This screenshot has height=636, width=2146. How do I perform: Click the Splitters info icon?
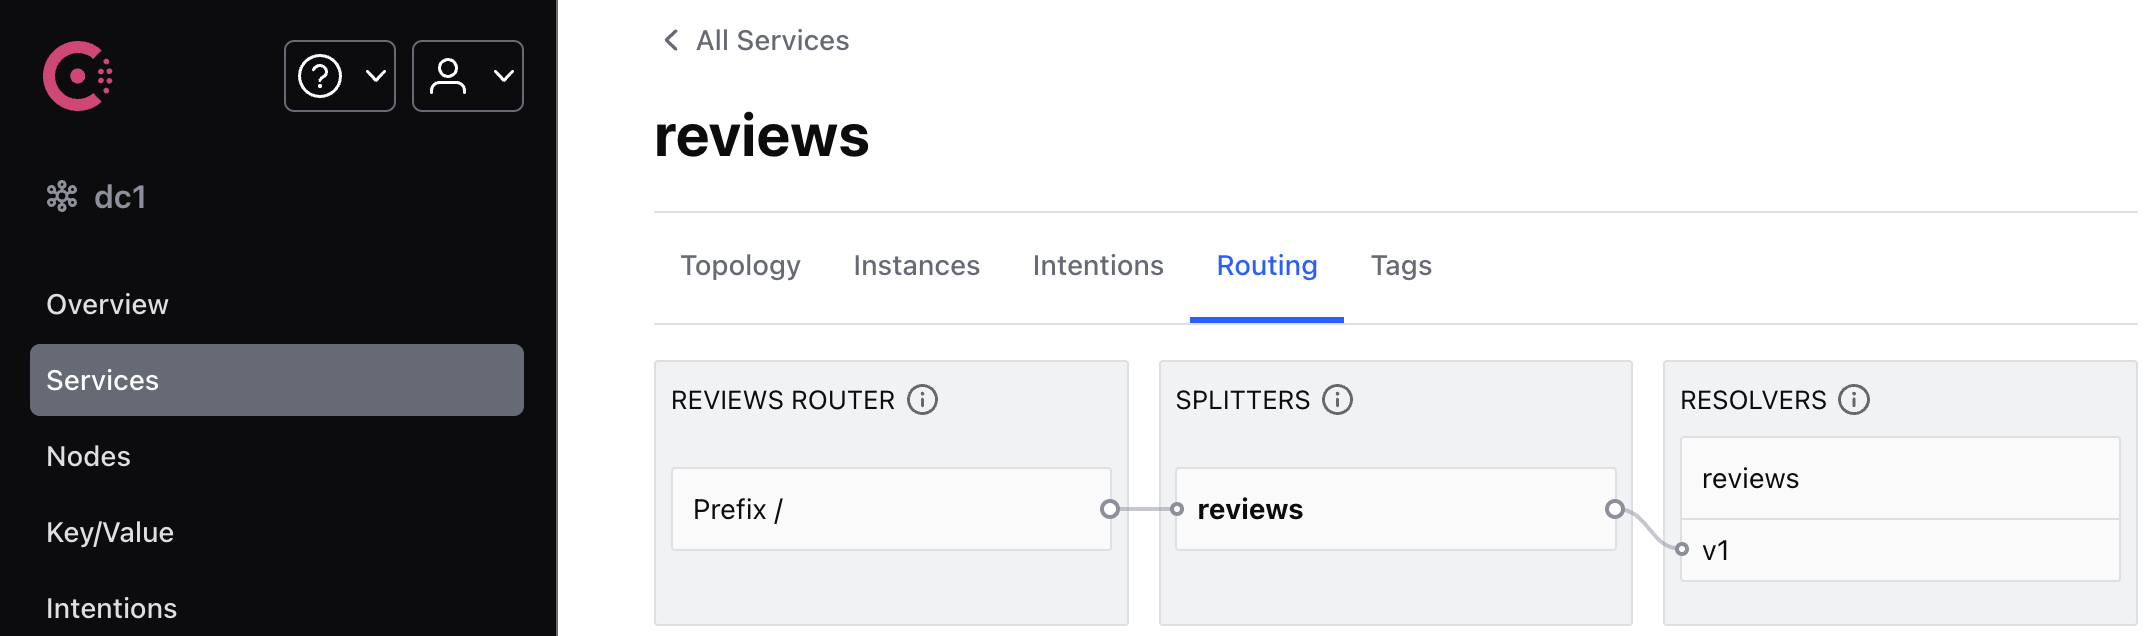1337,400
